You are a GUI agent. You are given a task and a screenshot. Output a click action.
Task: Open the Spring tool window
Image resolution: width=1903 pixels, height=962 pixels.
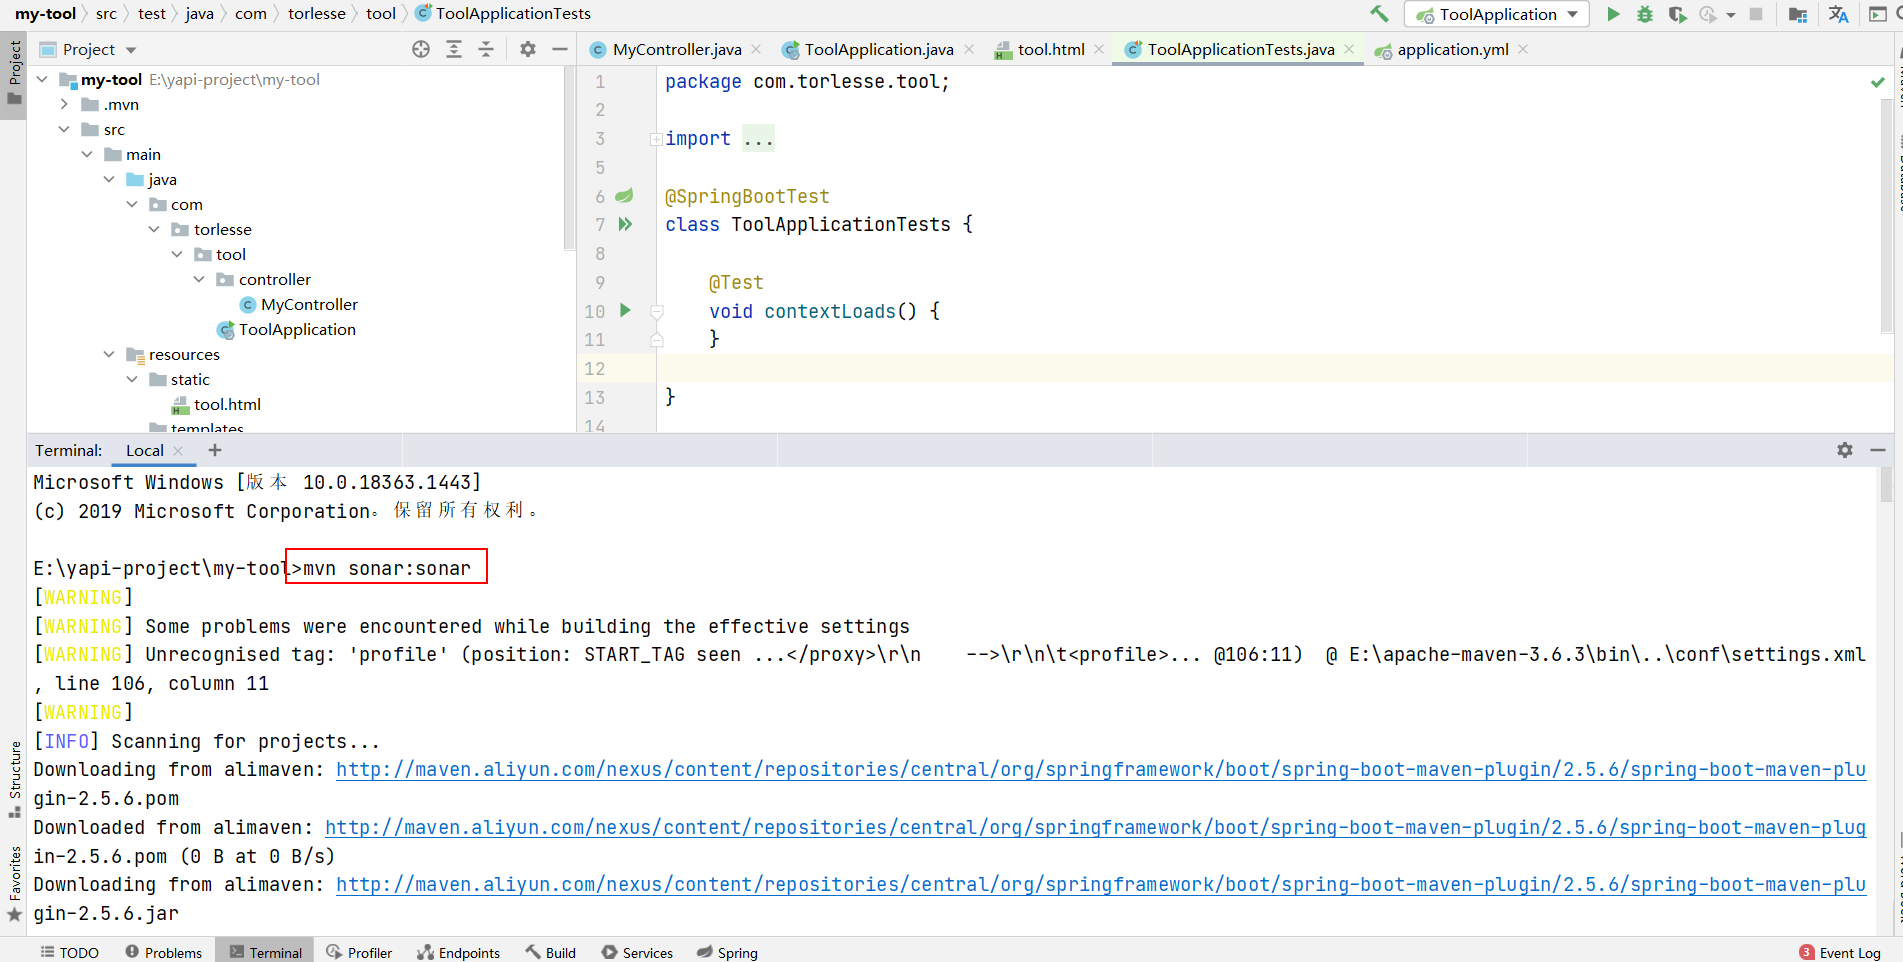(727, 952)
